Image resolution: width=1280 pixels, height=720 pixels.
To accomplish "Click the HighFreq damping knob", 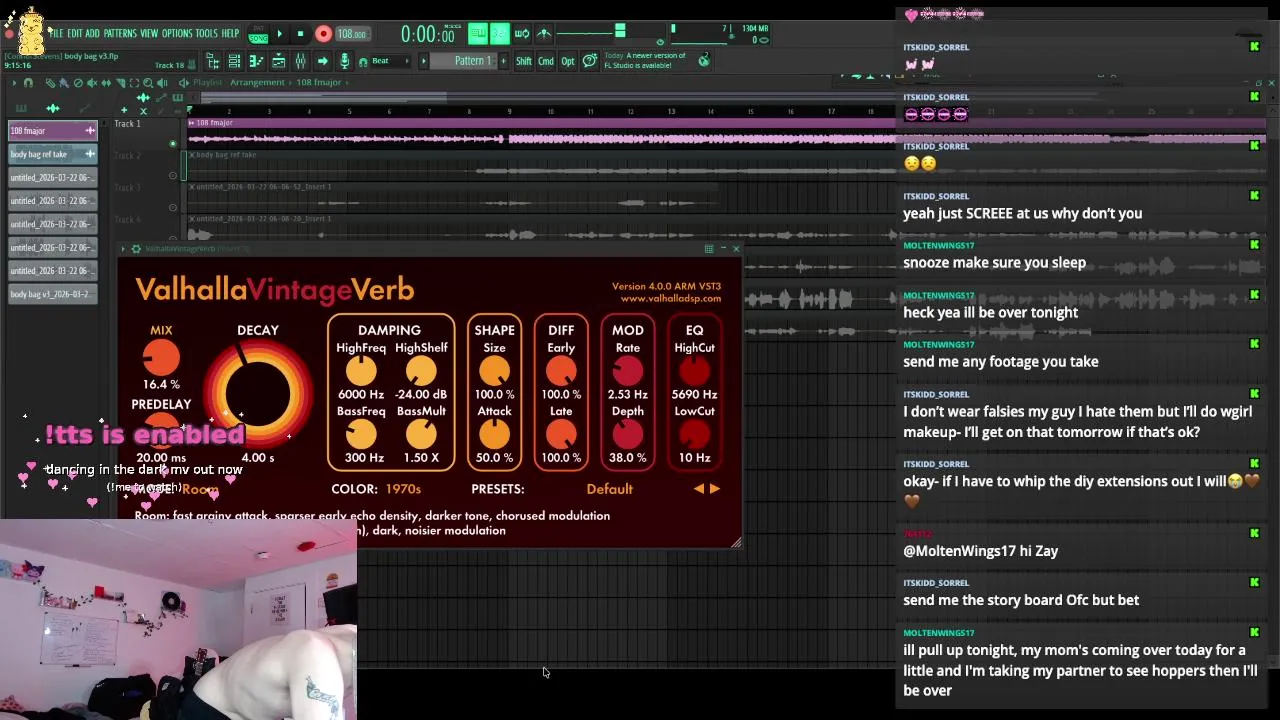I will [x=361, y=371].
